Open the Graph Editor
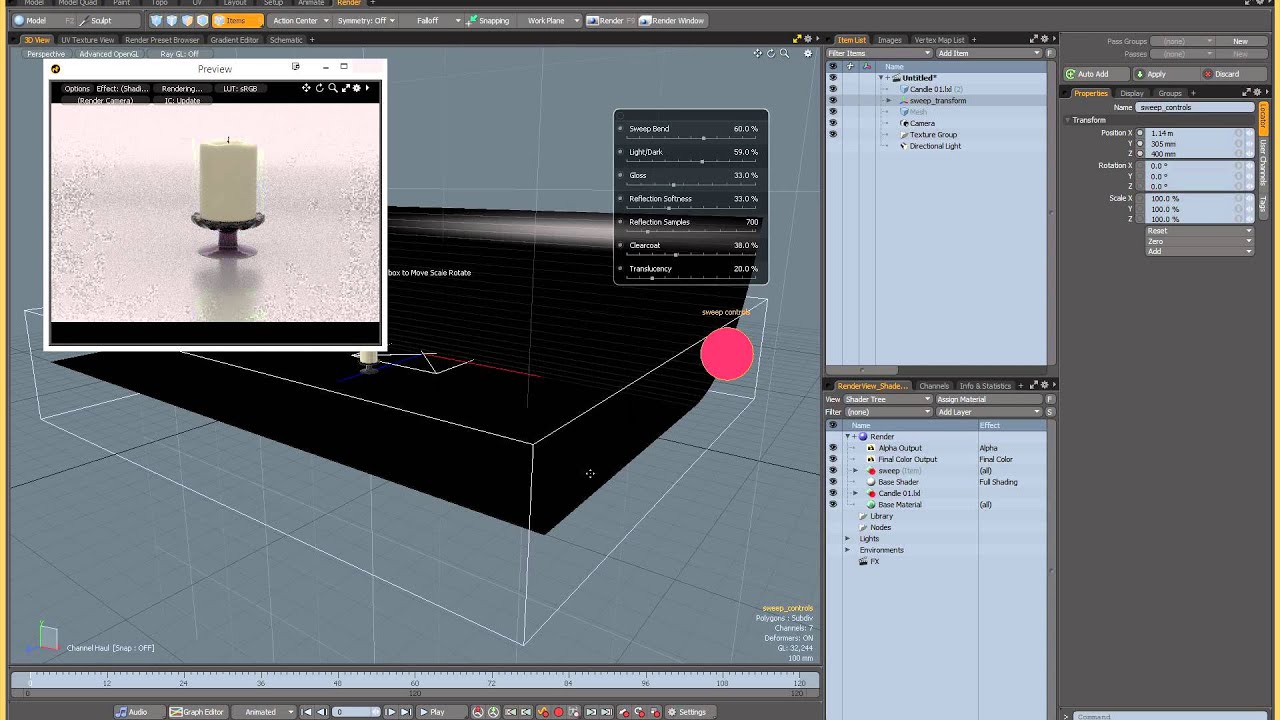This screenshot has width=1280, height=720. tap(197, 712)
